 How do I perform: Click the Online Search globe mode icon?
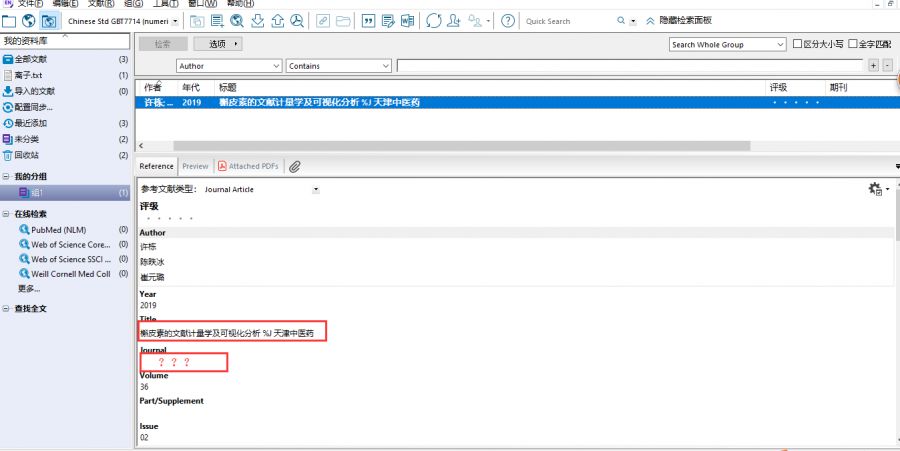29,21
